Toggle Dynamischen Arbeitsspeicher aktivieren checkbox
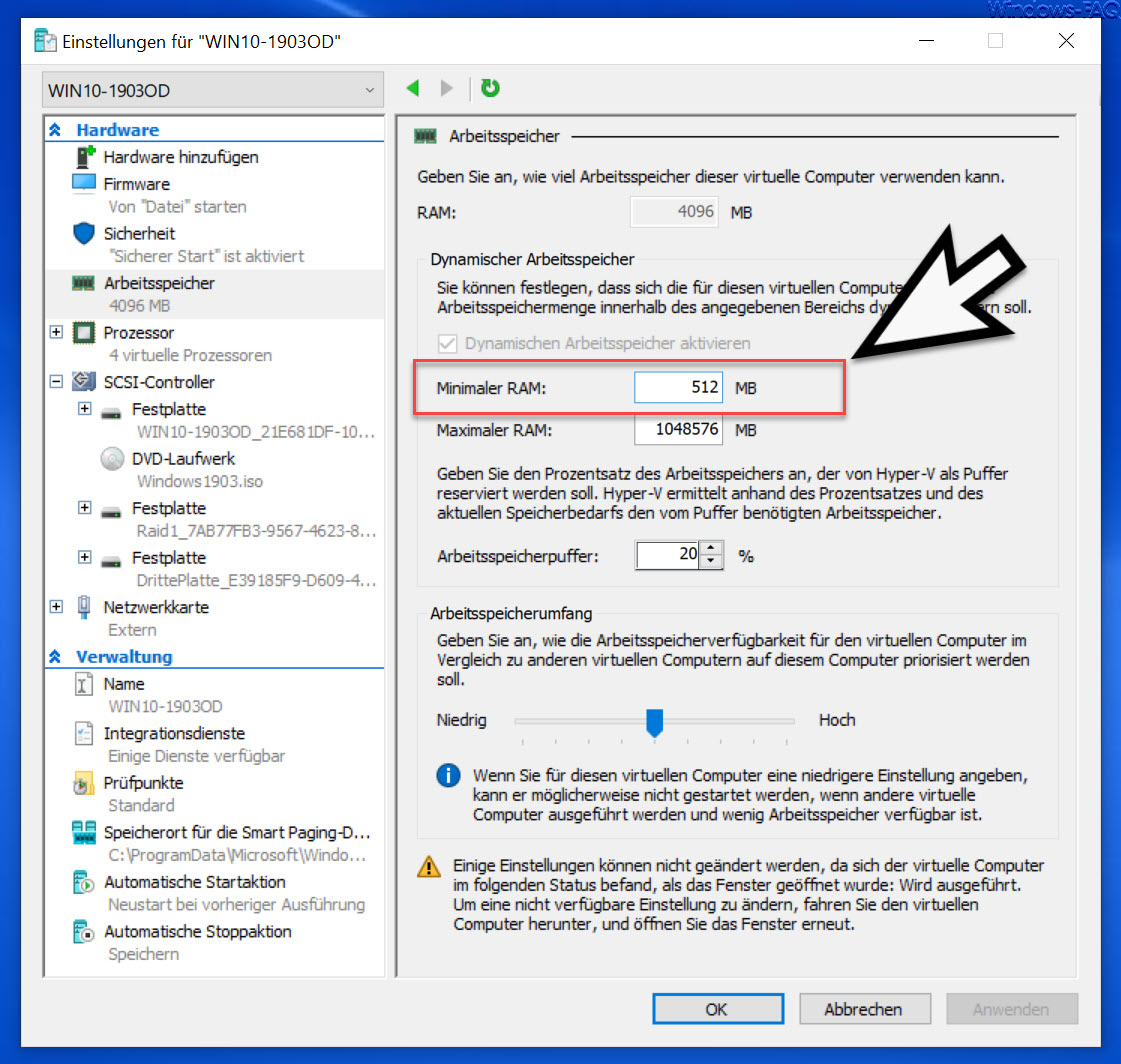 pos(448,343)
